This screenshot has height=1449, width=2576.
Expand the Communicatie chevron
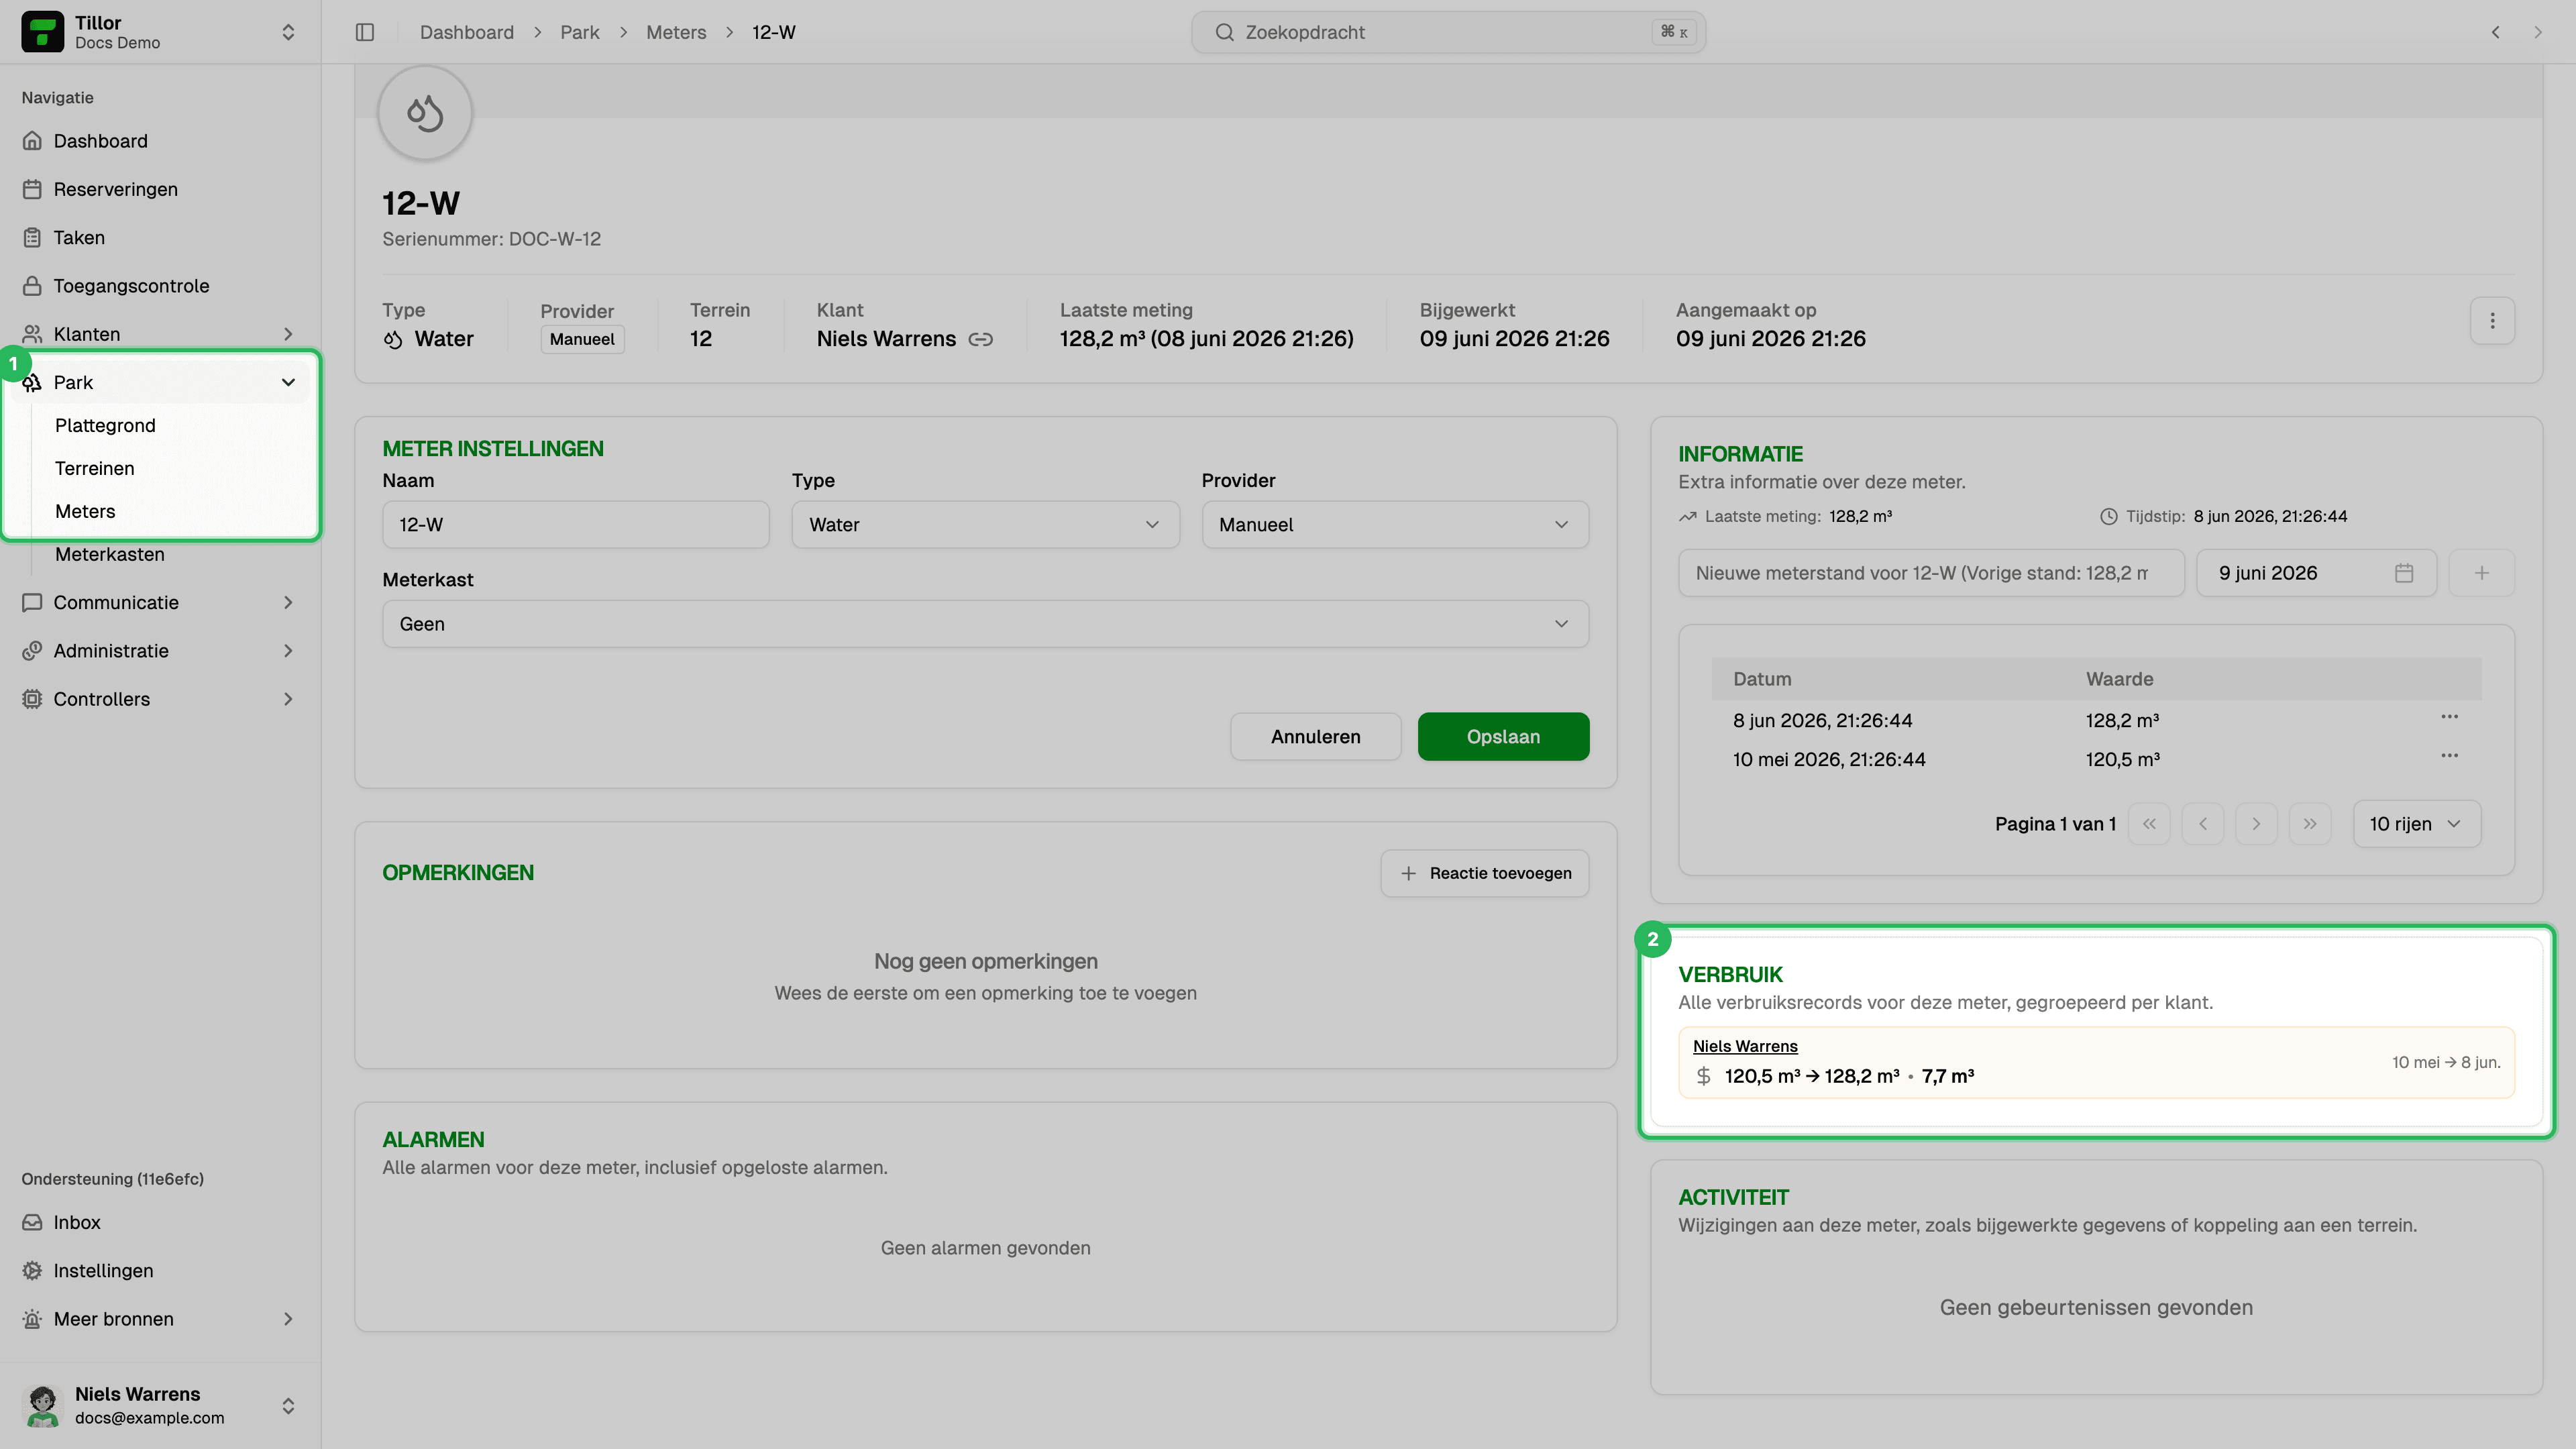click(x=288, y=602)
